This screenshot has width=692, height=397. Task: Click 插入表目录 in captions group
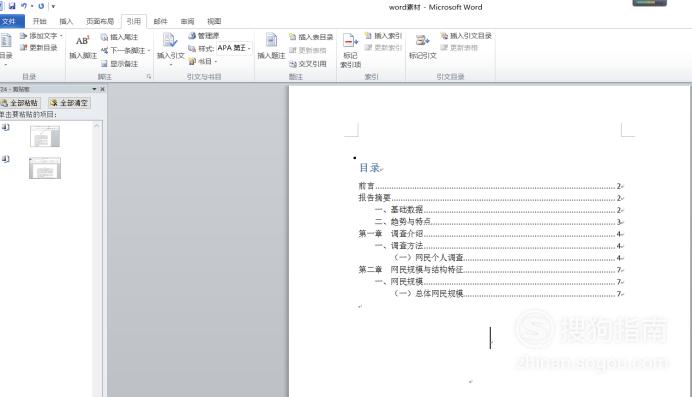[x=311, y=37]
